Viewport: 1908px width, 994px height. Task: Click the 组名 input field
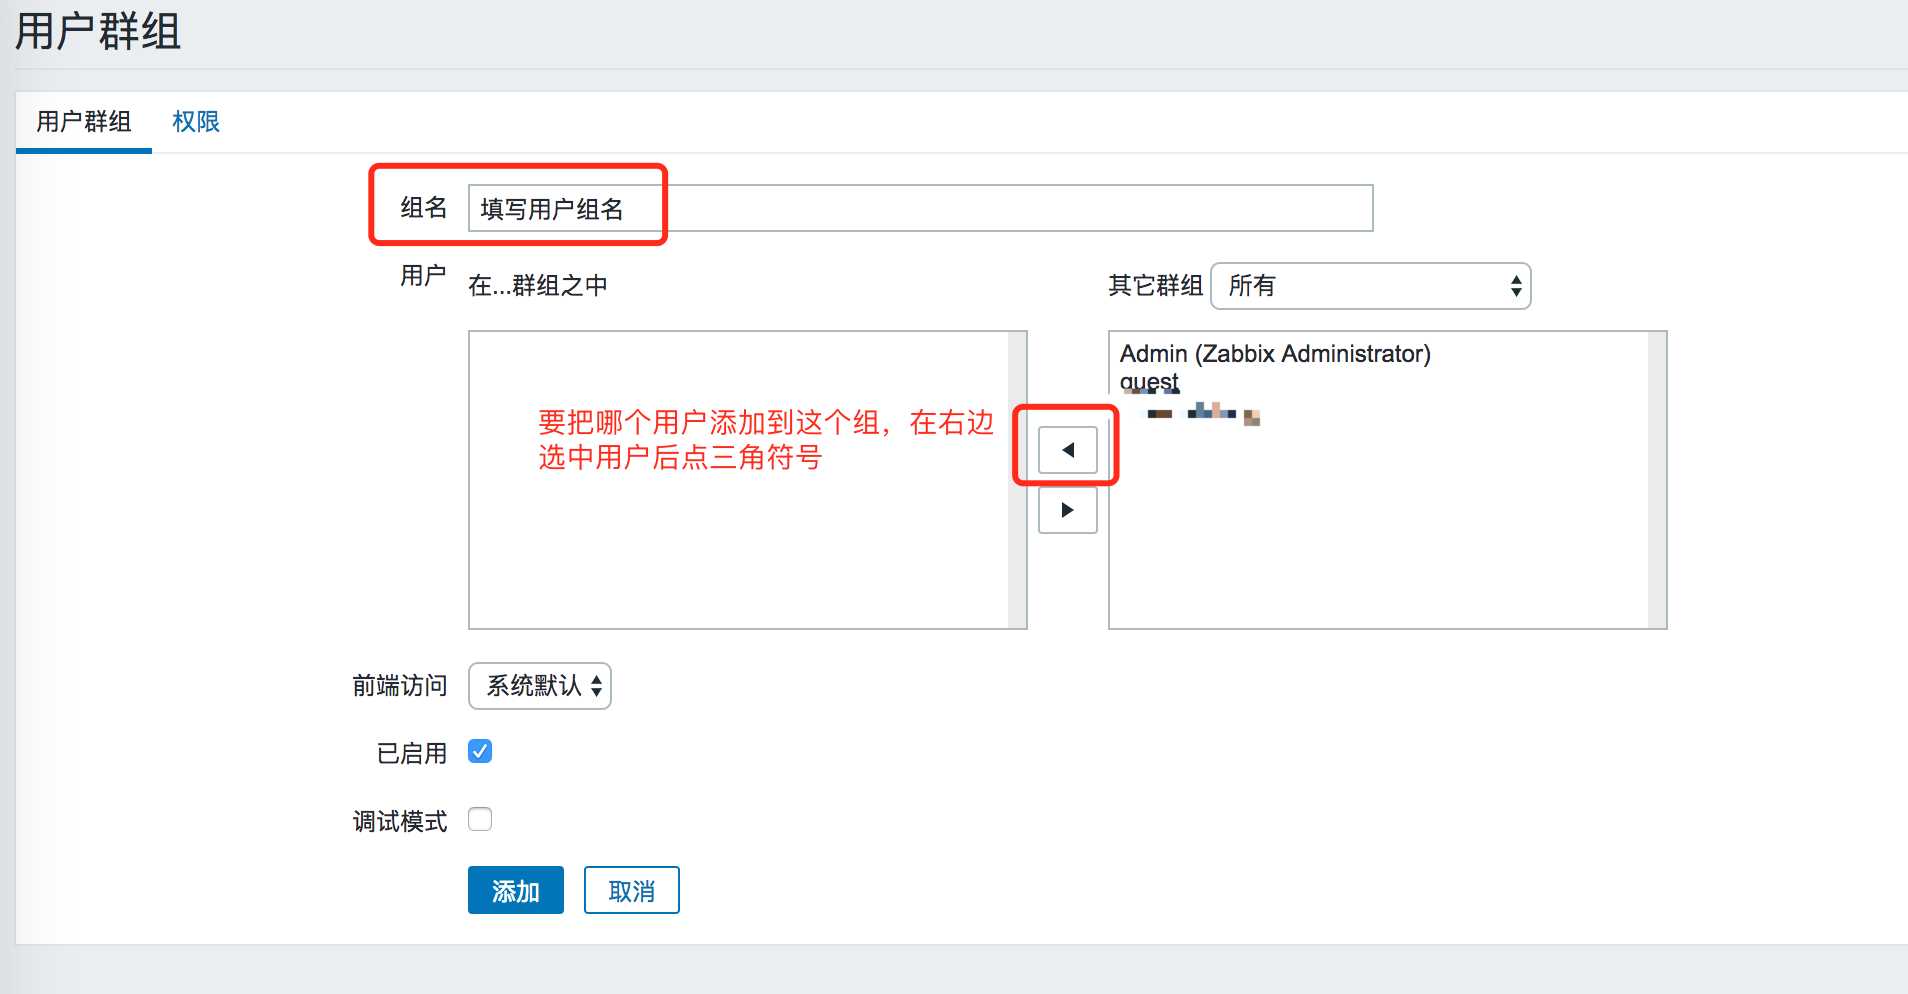920,208
